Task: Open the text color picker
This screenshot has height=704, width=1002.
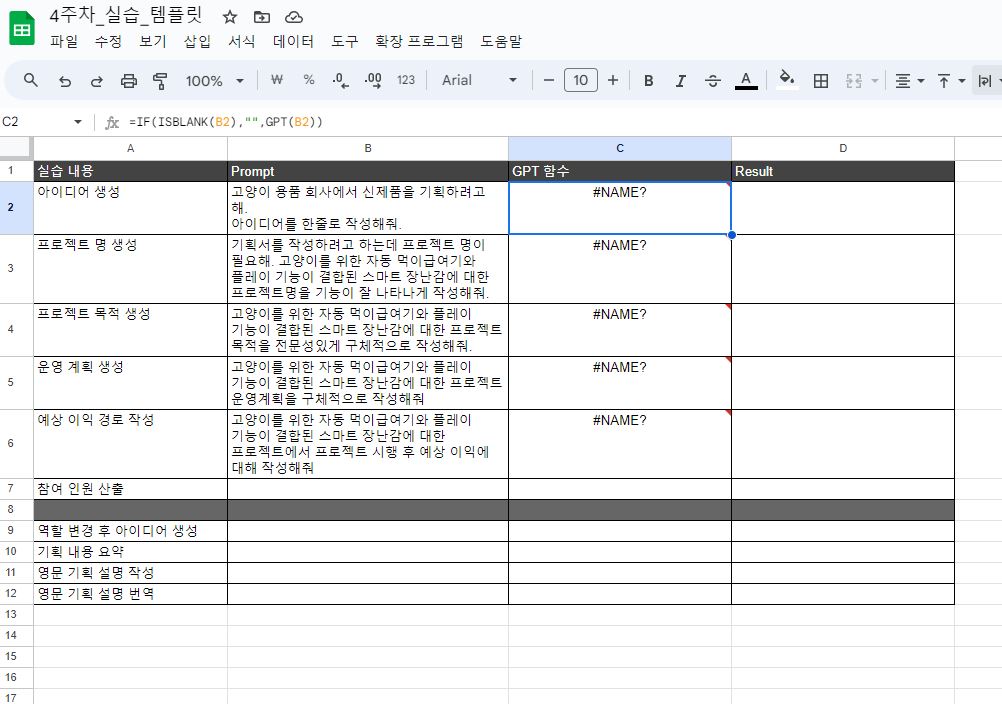Action: click(746, 80)
